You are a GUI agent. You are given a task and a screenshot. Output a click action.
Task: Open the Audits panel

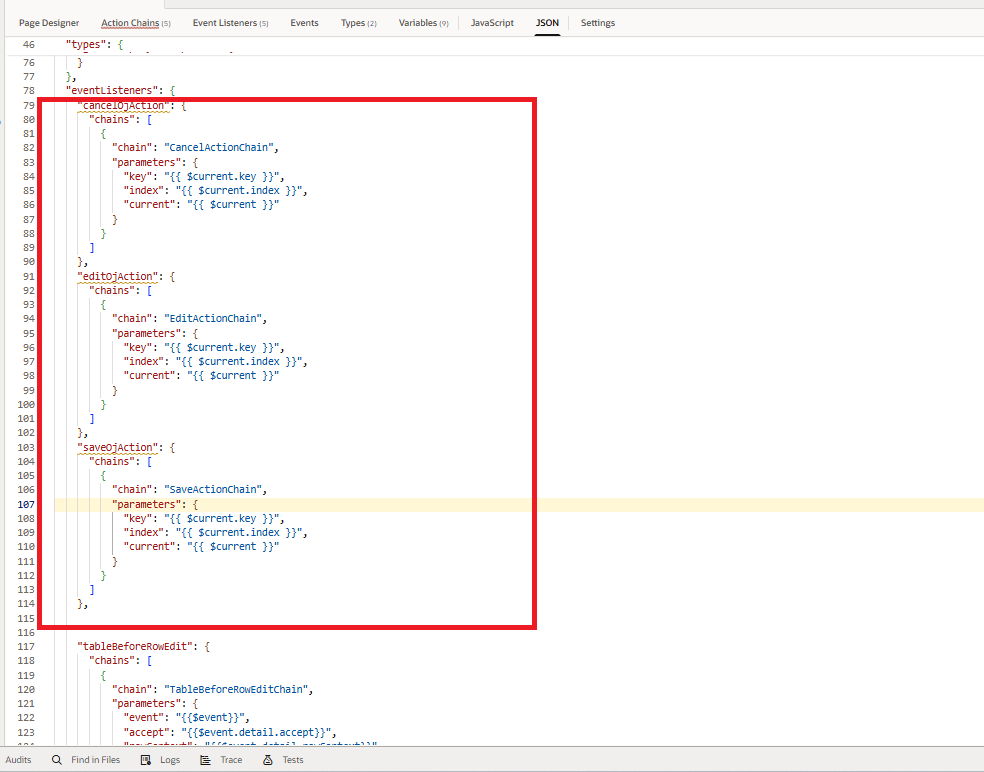(18, 760)
